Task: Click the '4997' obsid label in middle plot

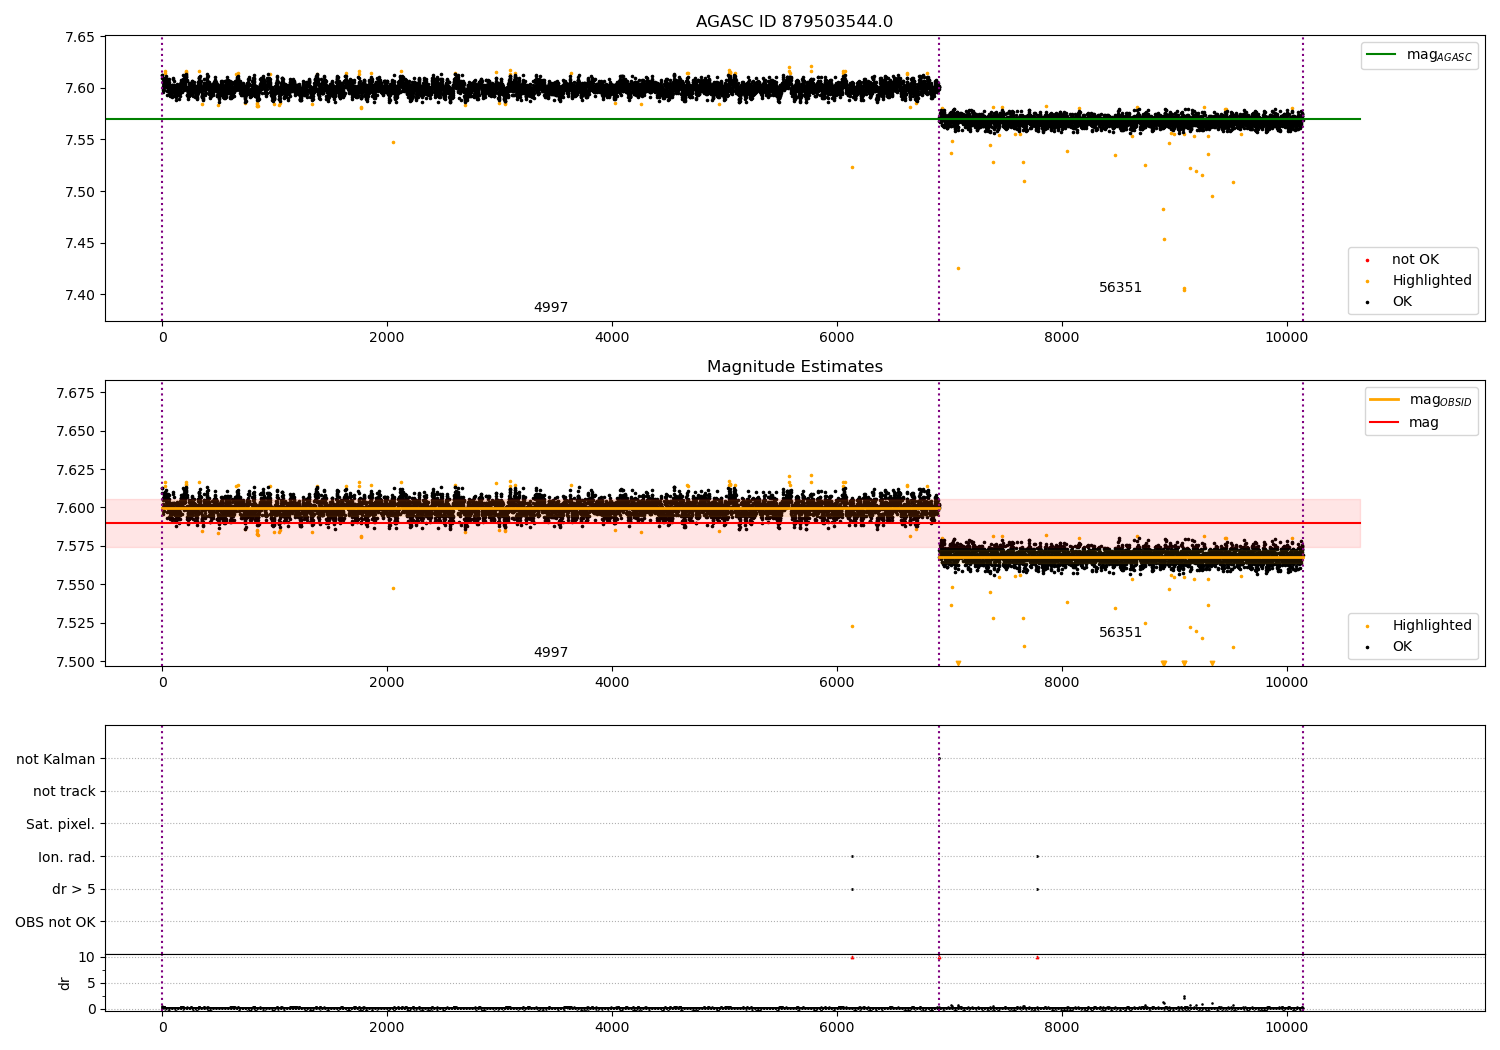Action: (x=551, y=653)
